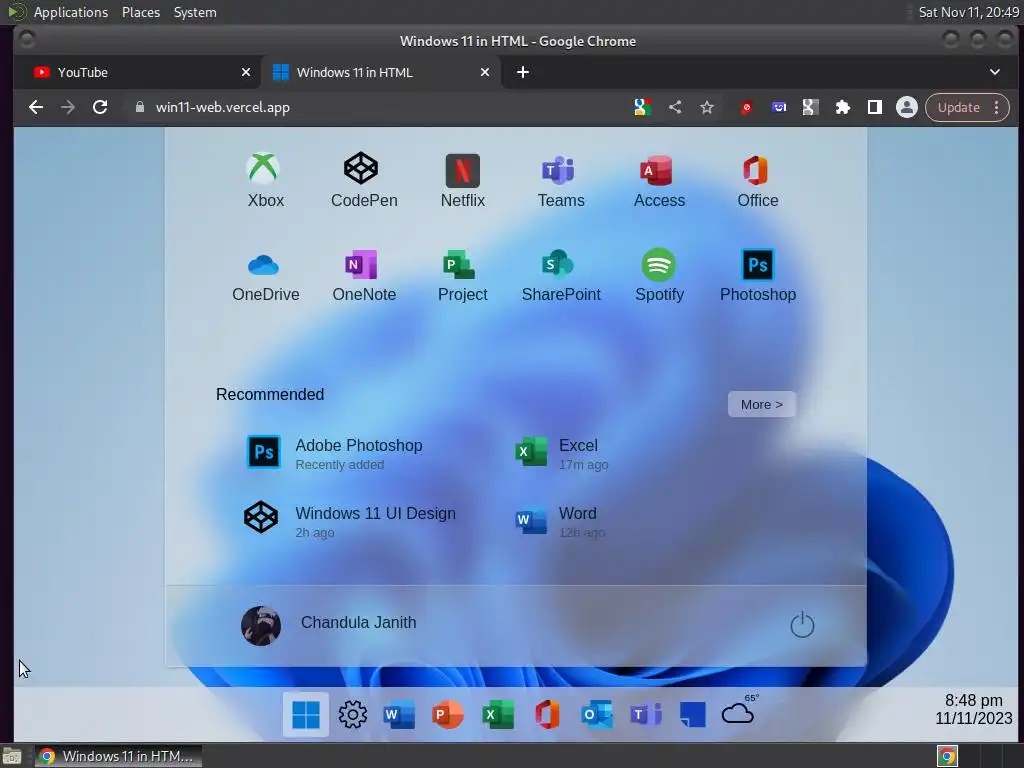The width and height of the screenshot is (1024, 768).
Task: Click the red extension icon
Action: [746, 107]
